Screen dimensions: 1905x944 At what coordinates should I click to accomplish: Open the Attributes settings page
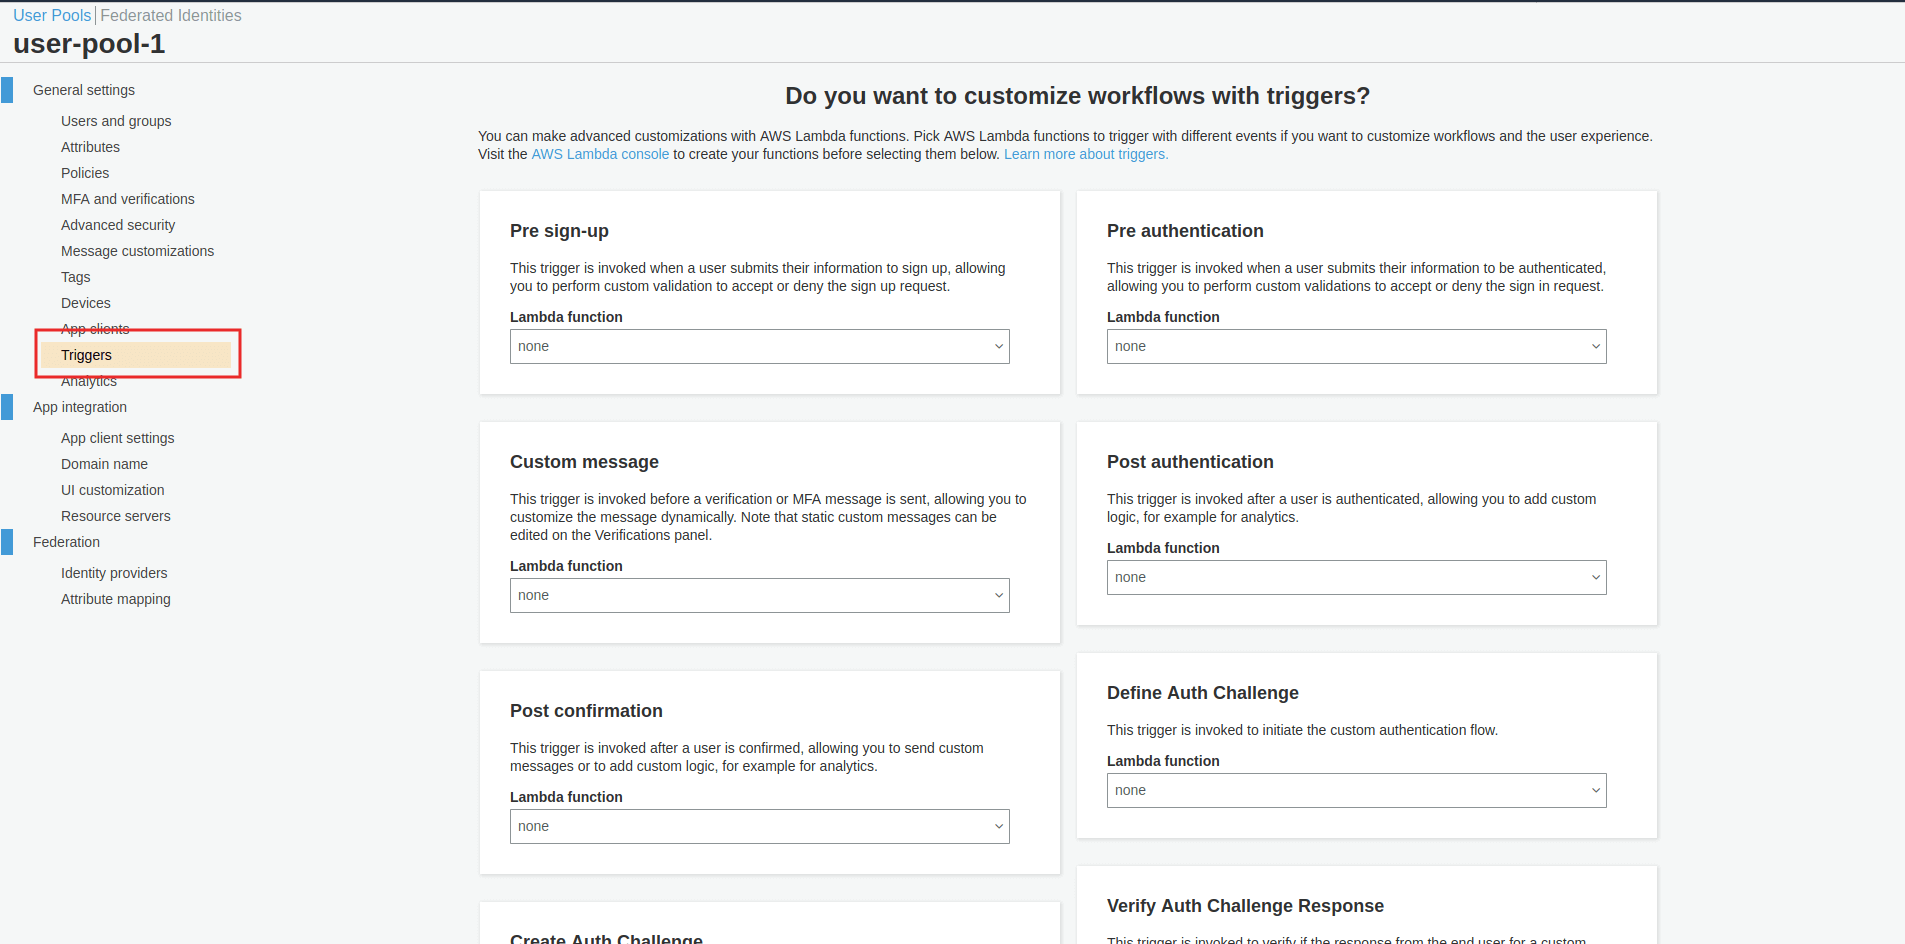point(90,147)
